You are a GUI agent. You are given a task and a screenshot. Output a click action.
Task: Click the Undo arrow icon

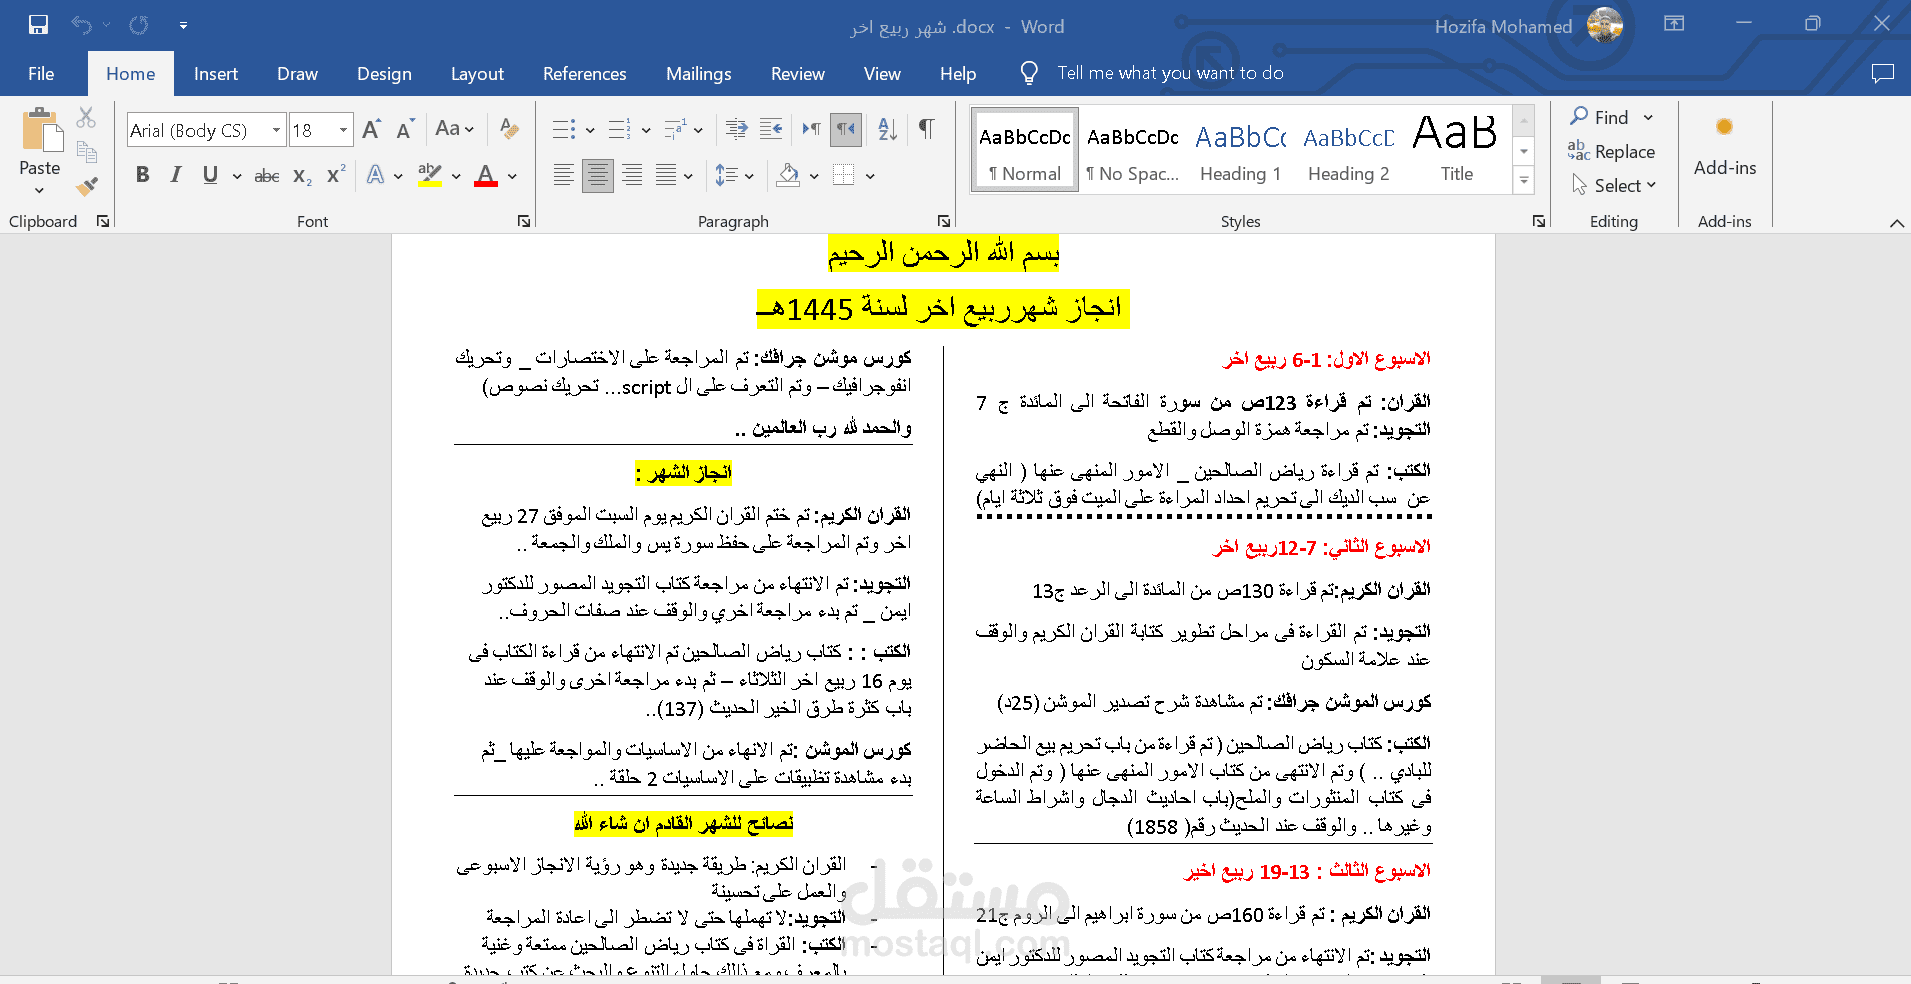pyautogui.click(x=81, y=25)
